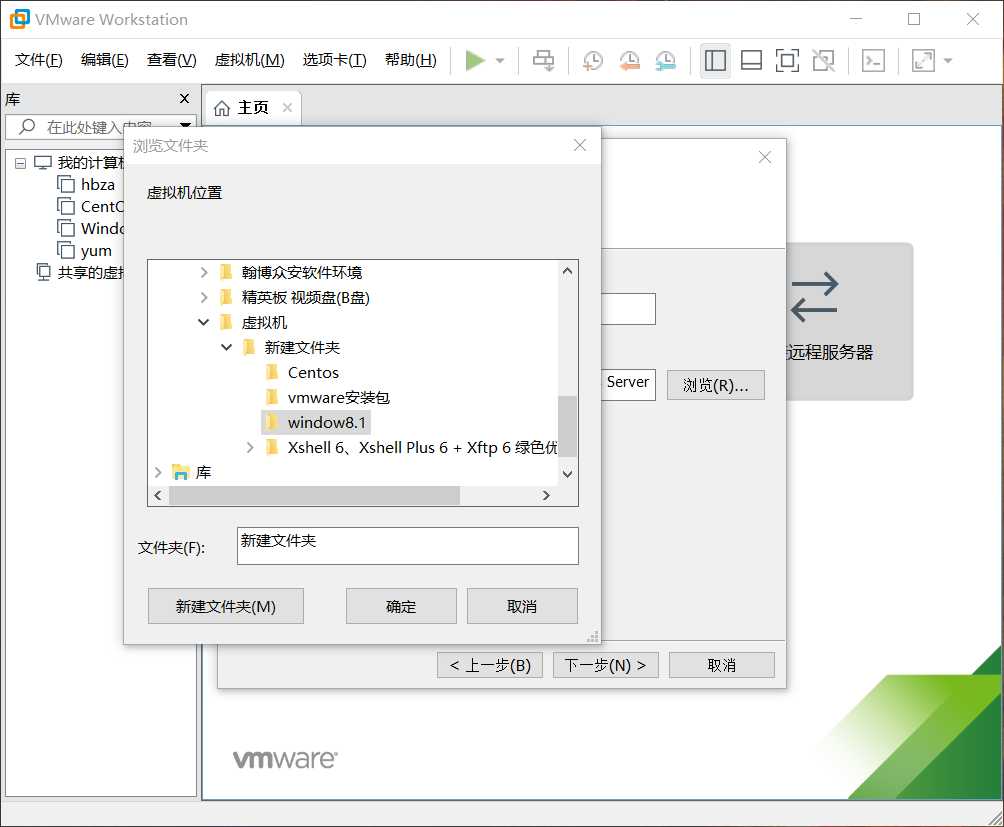
Task: Collapse the 新建文件夹 tree folder
Action: 227,348
